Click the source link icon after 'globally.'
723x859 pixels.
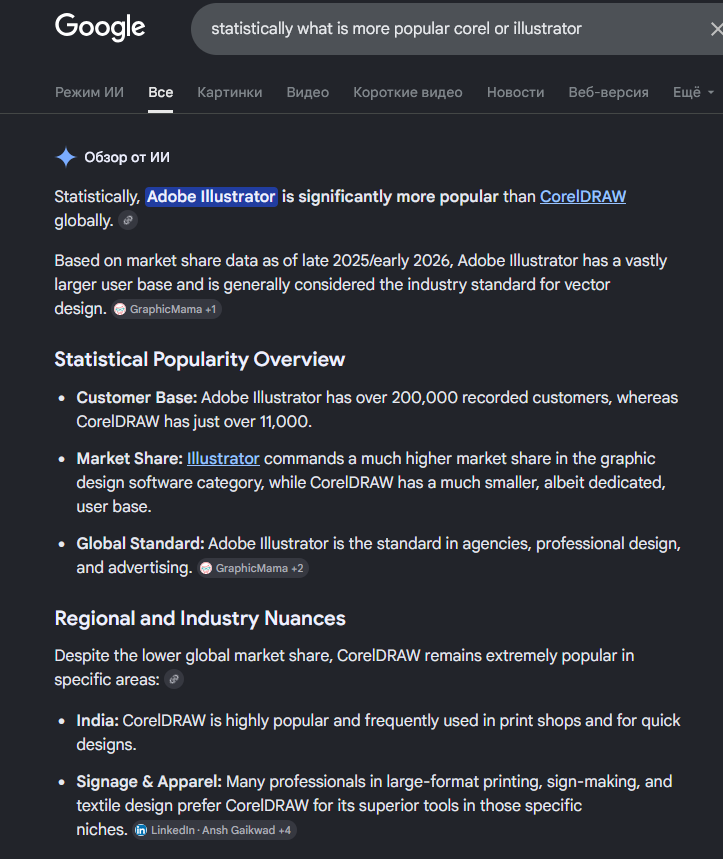(x=128, y=220)
